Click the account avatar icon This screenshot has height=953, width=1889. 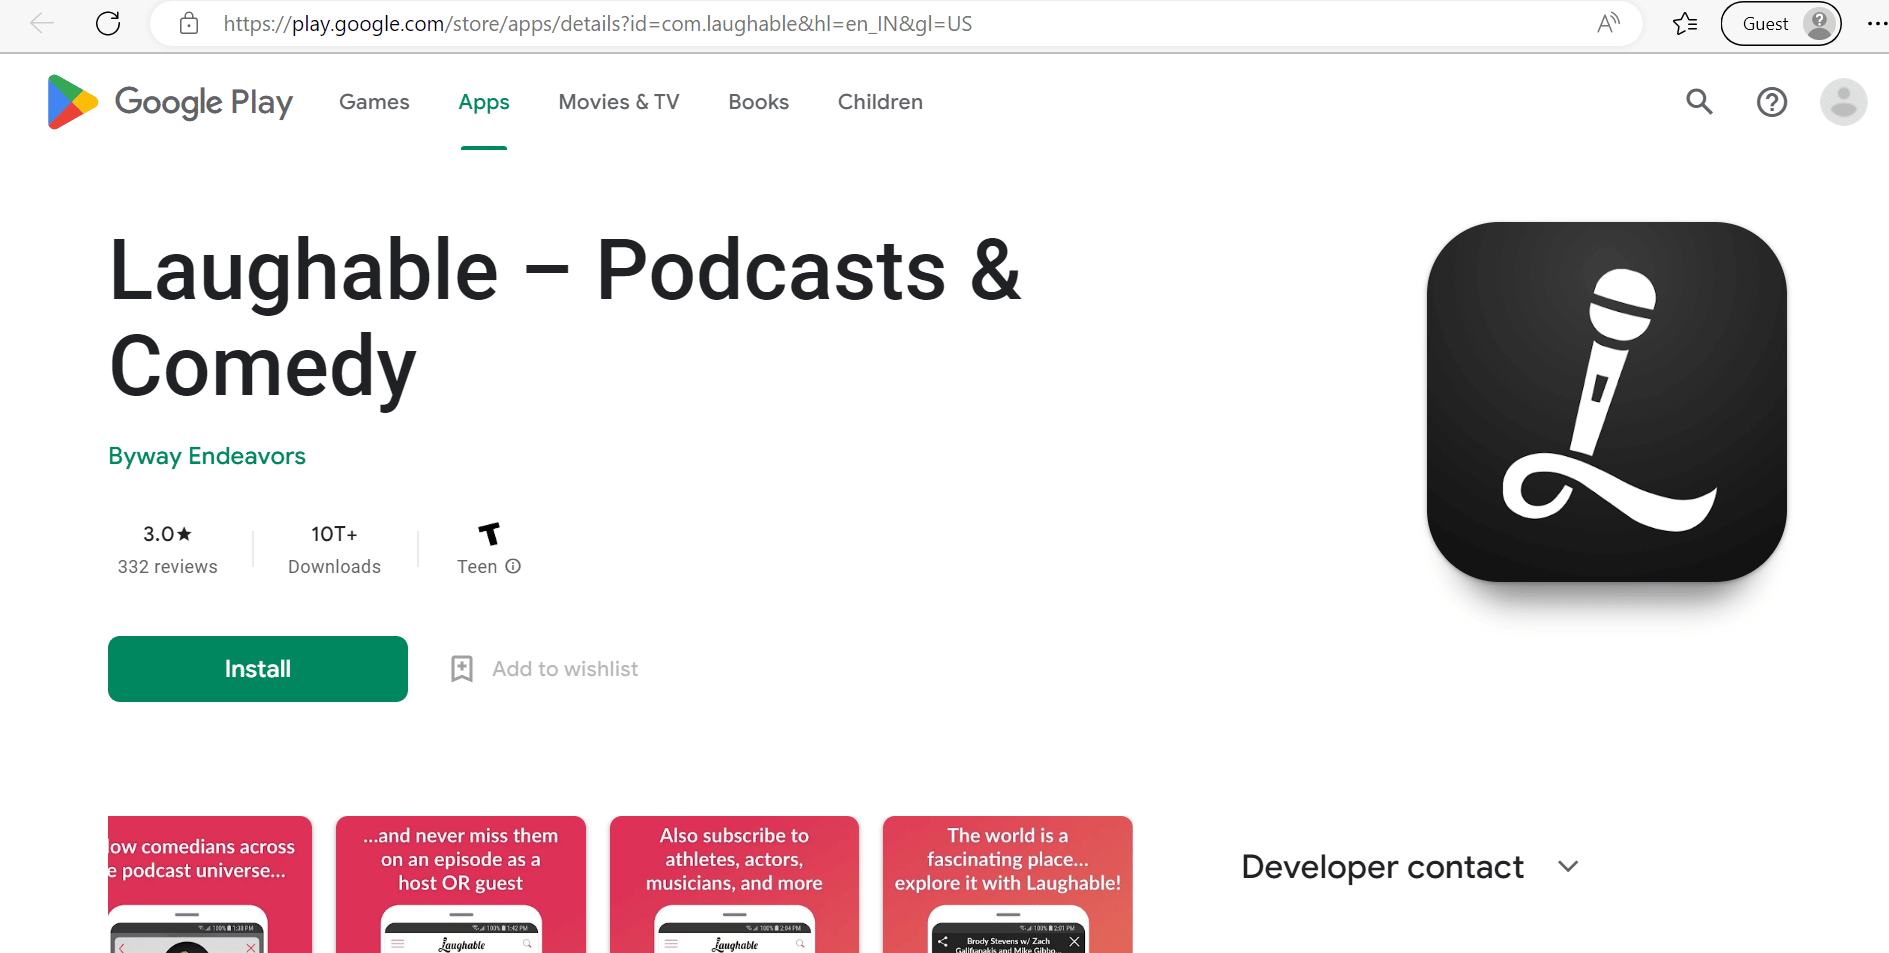point(1843,102)
